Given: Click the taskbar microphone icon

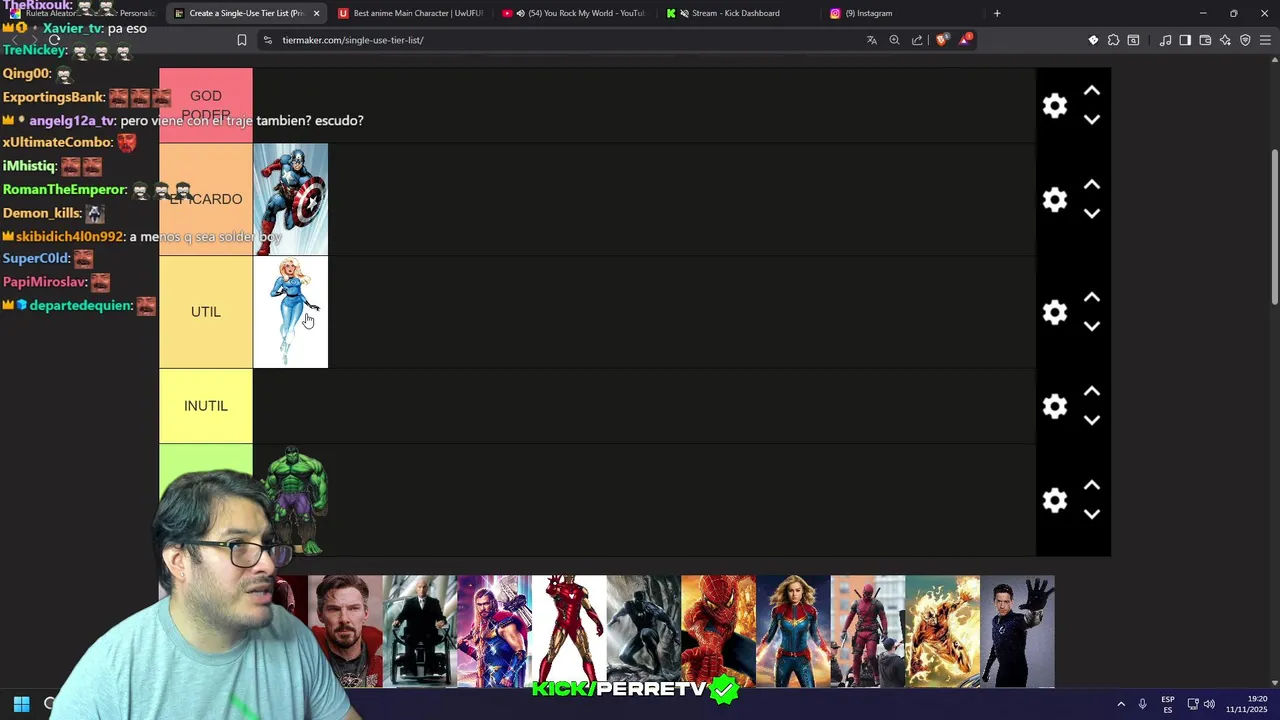Looking at the screenshot, I should click(x=1143, y=704).
